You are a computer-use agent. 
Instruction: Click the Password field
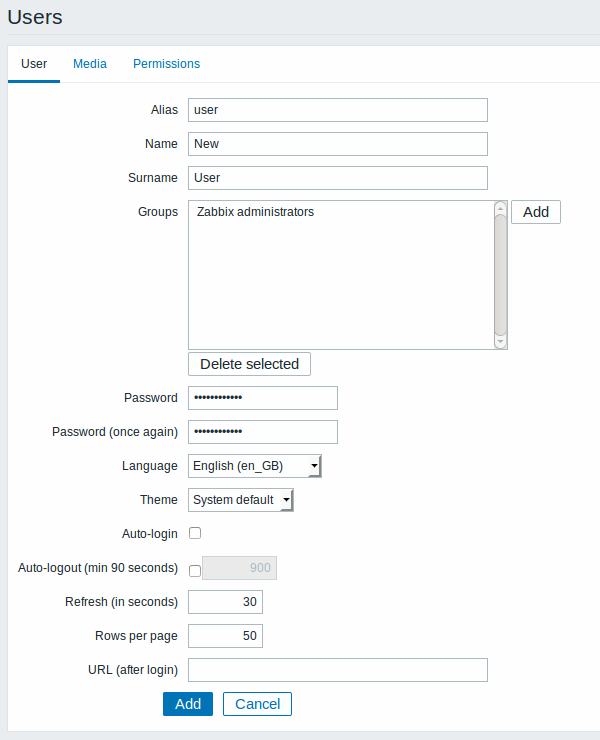pos(263,398)
